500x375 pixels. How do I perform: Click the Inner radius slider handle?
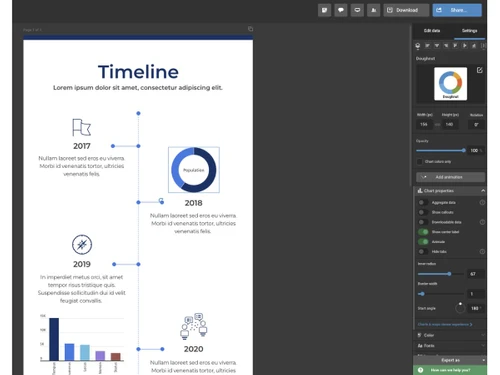[449, 274]
